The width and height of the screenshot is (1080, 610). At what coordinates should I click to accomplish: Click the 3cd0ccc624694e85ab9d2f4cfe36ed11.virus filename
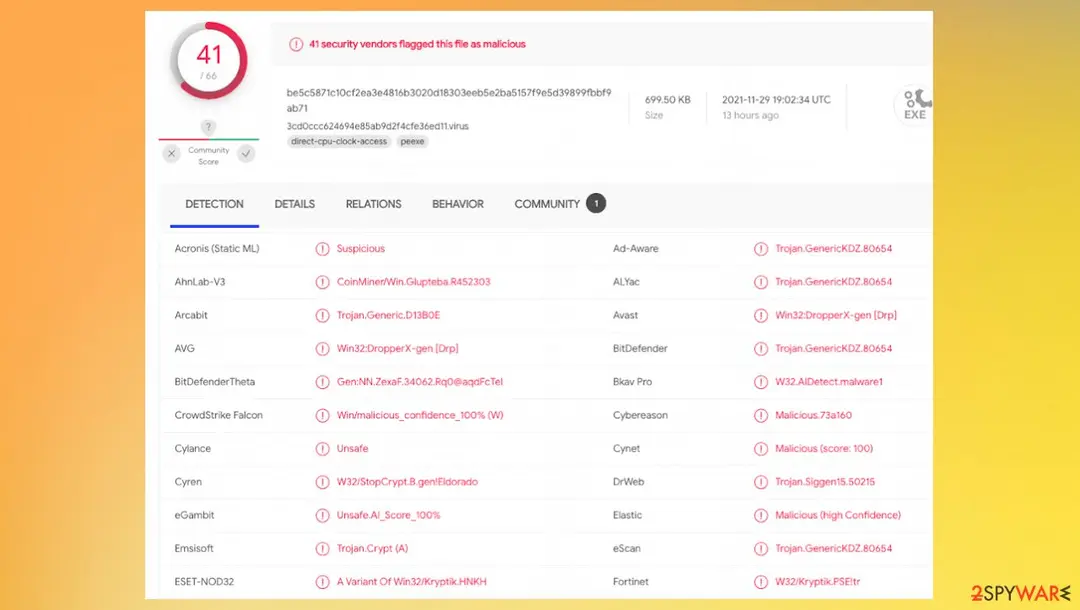tap(377, 126)
